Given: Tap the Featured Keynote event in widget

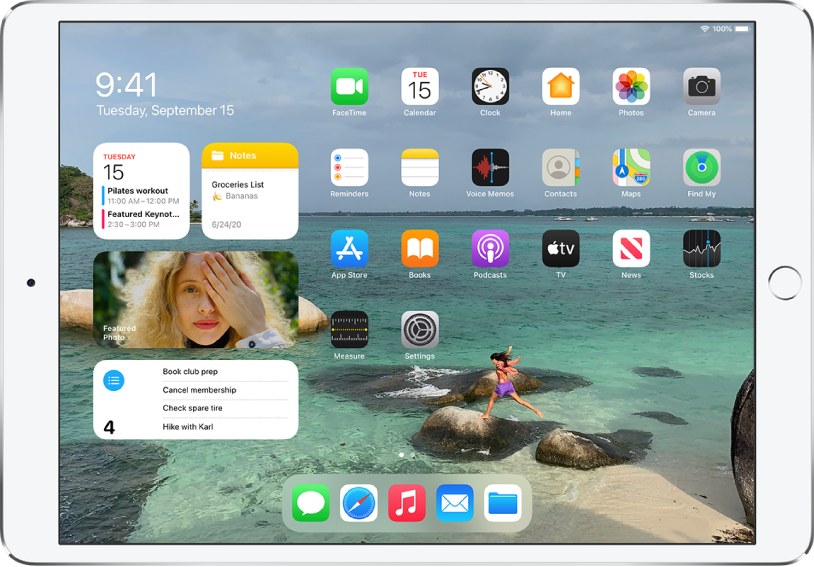Looking at the screenshot, I should [x=141, y=219].
